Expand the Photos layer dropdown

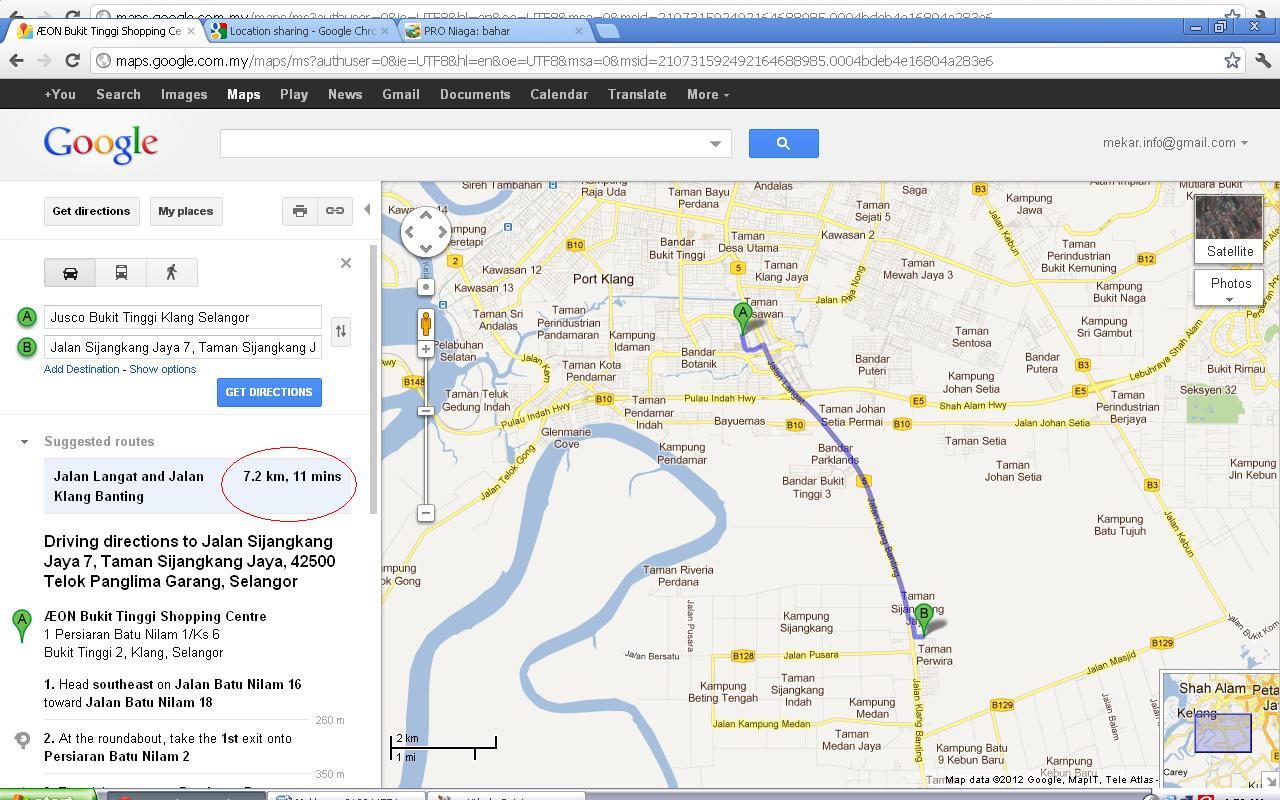pos(1229,288)
